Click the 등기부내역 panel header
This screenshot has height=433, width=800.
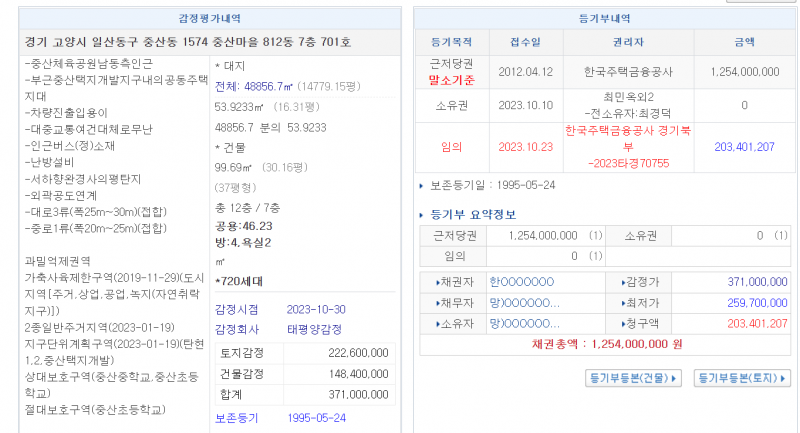(605, 18)
